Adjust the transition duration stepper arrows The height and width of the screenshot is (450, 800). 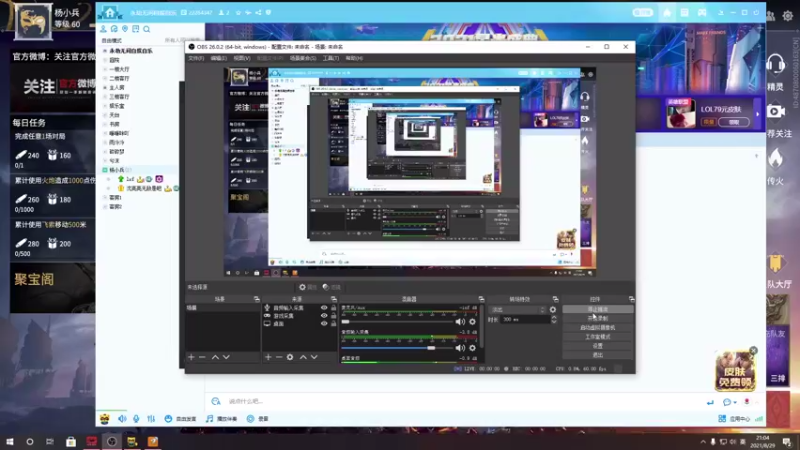554,319
